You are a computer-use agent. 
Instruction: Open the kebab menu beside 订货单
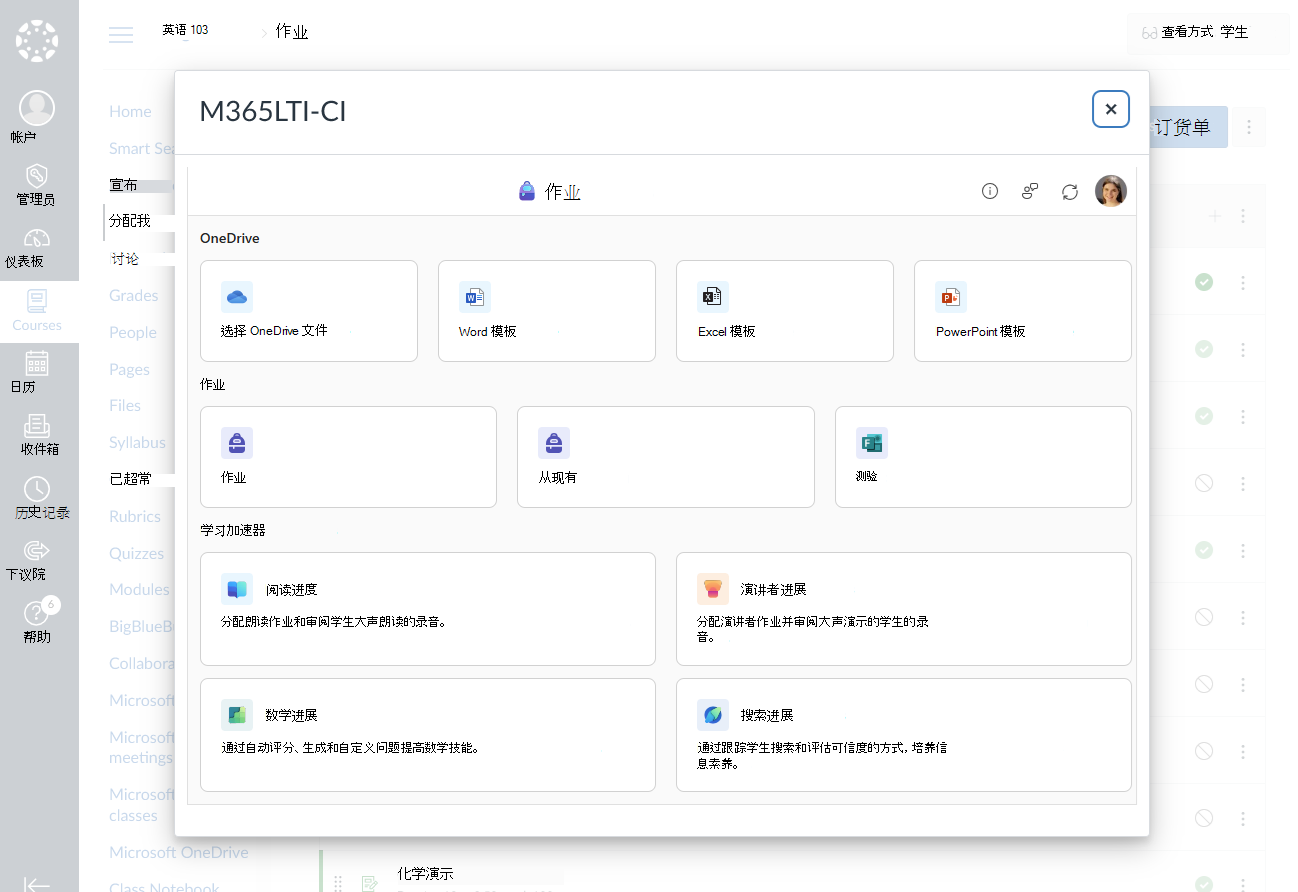tap(1249, 127)
